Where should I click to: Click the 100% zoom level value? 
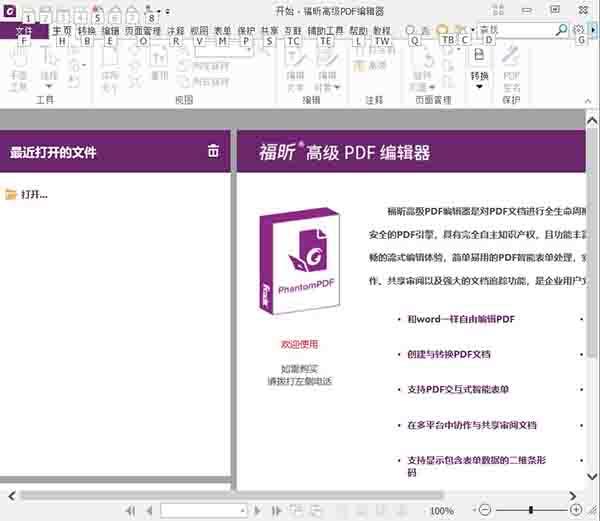(442, 511)
